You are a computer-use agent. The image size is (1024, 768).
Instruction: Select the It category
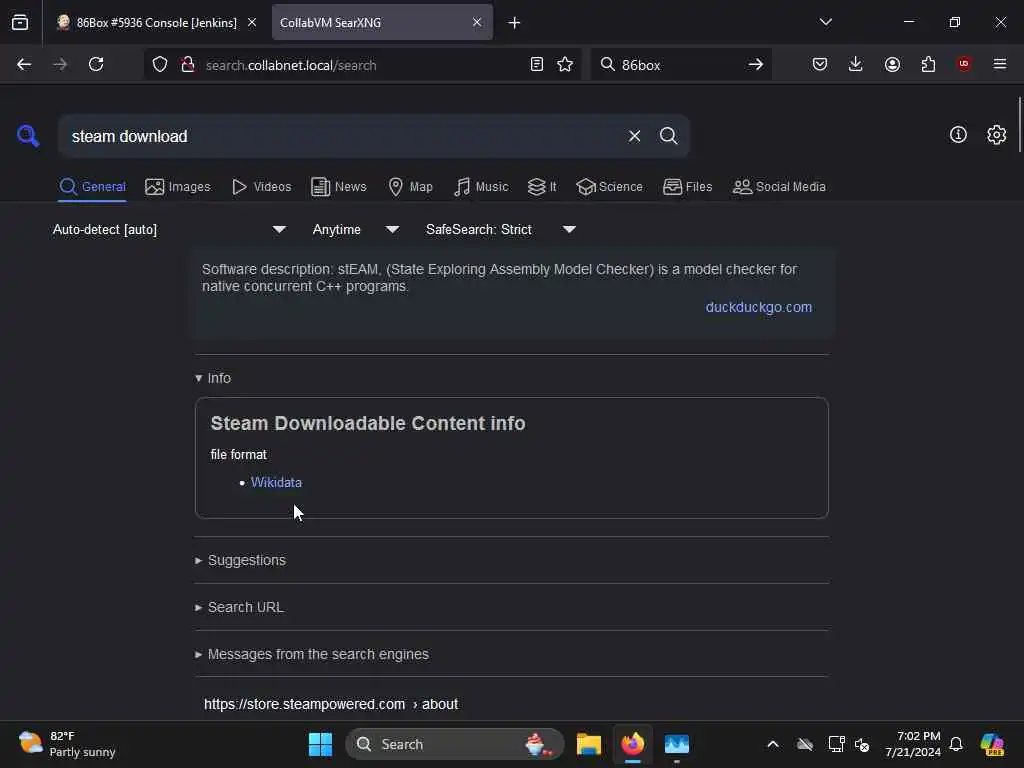tap(542, 187)
